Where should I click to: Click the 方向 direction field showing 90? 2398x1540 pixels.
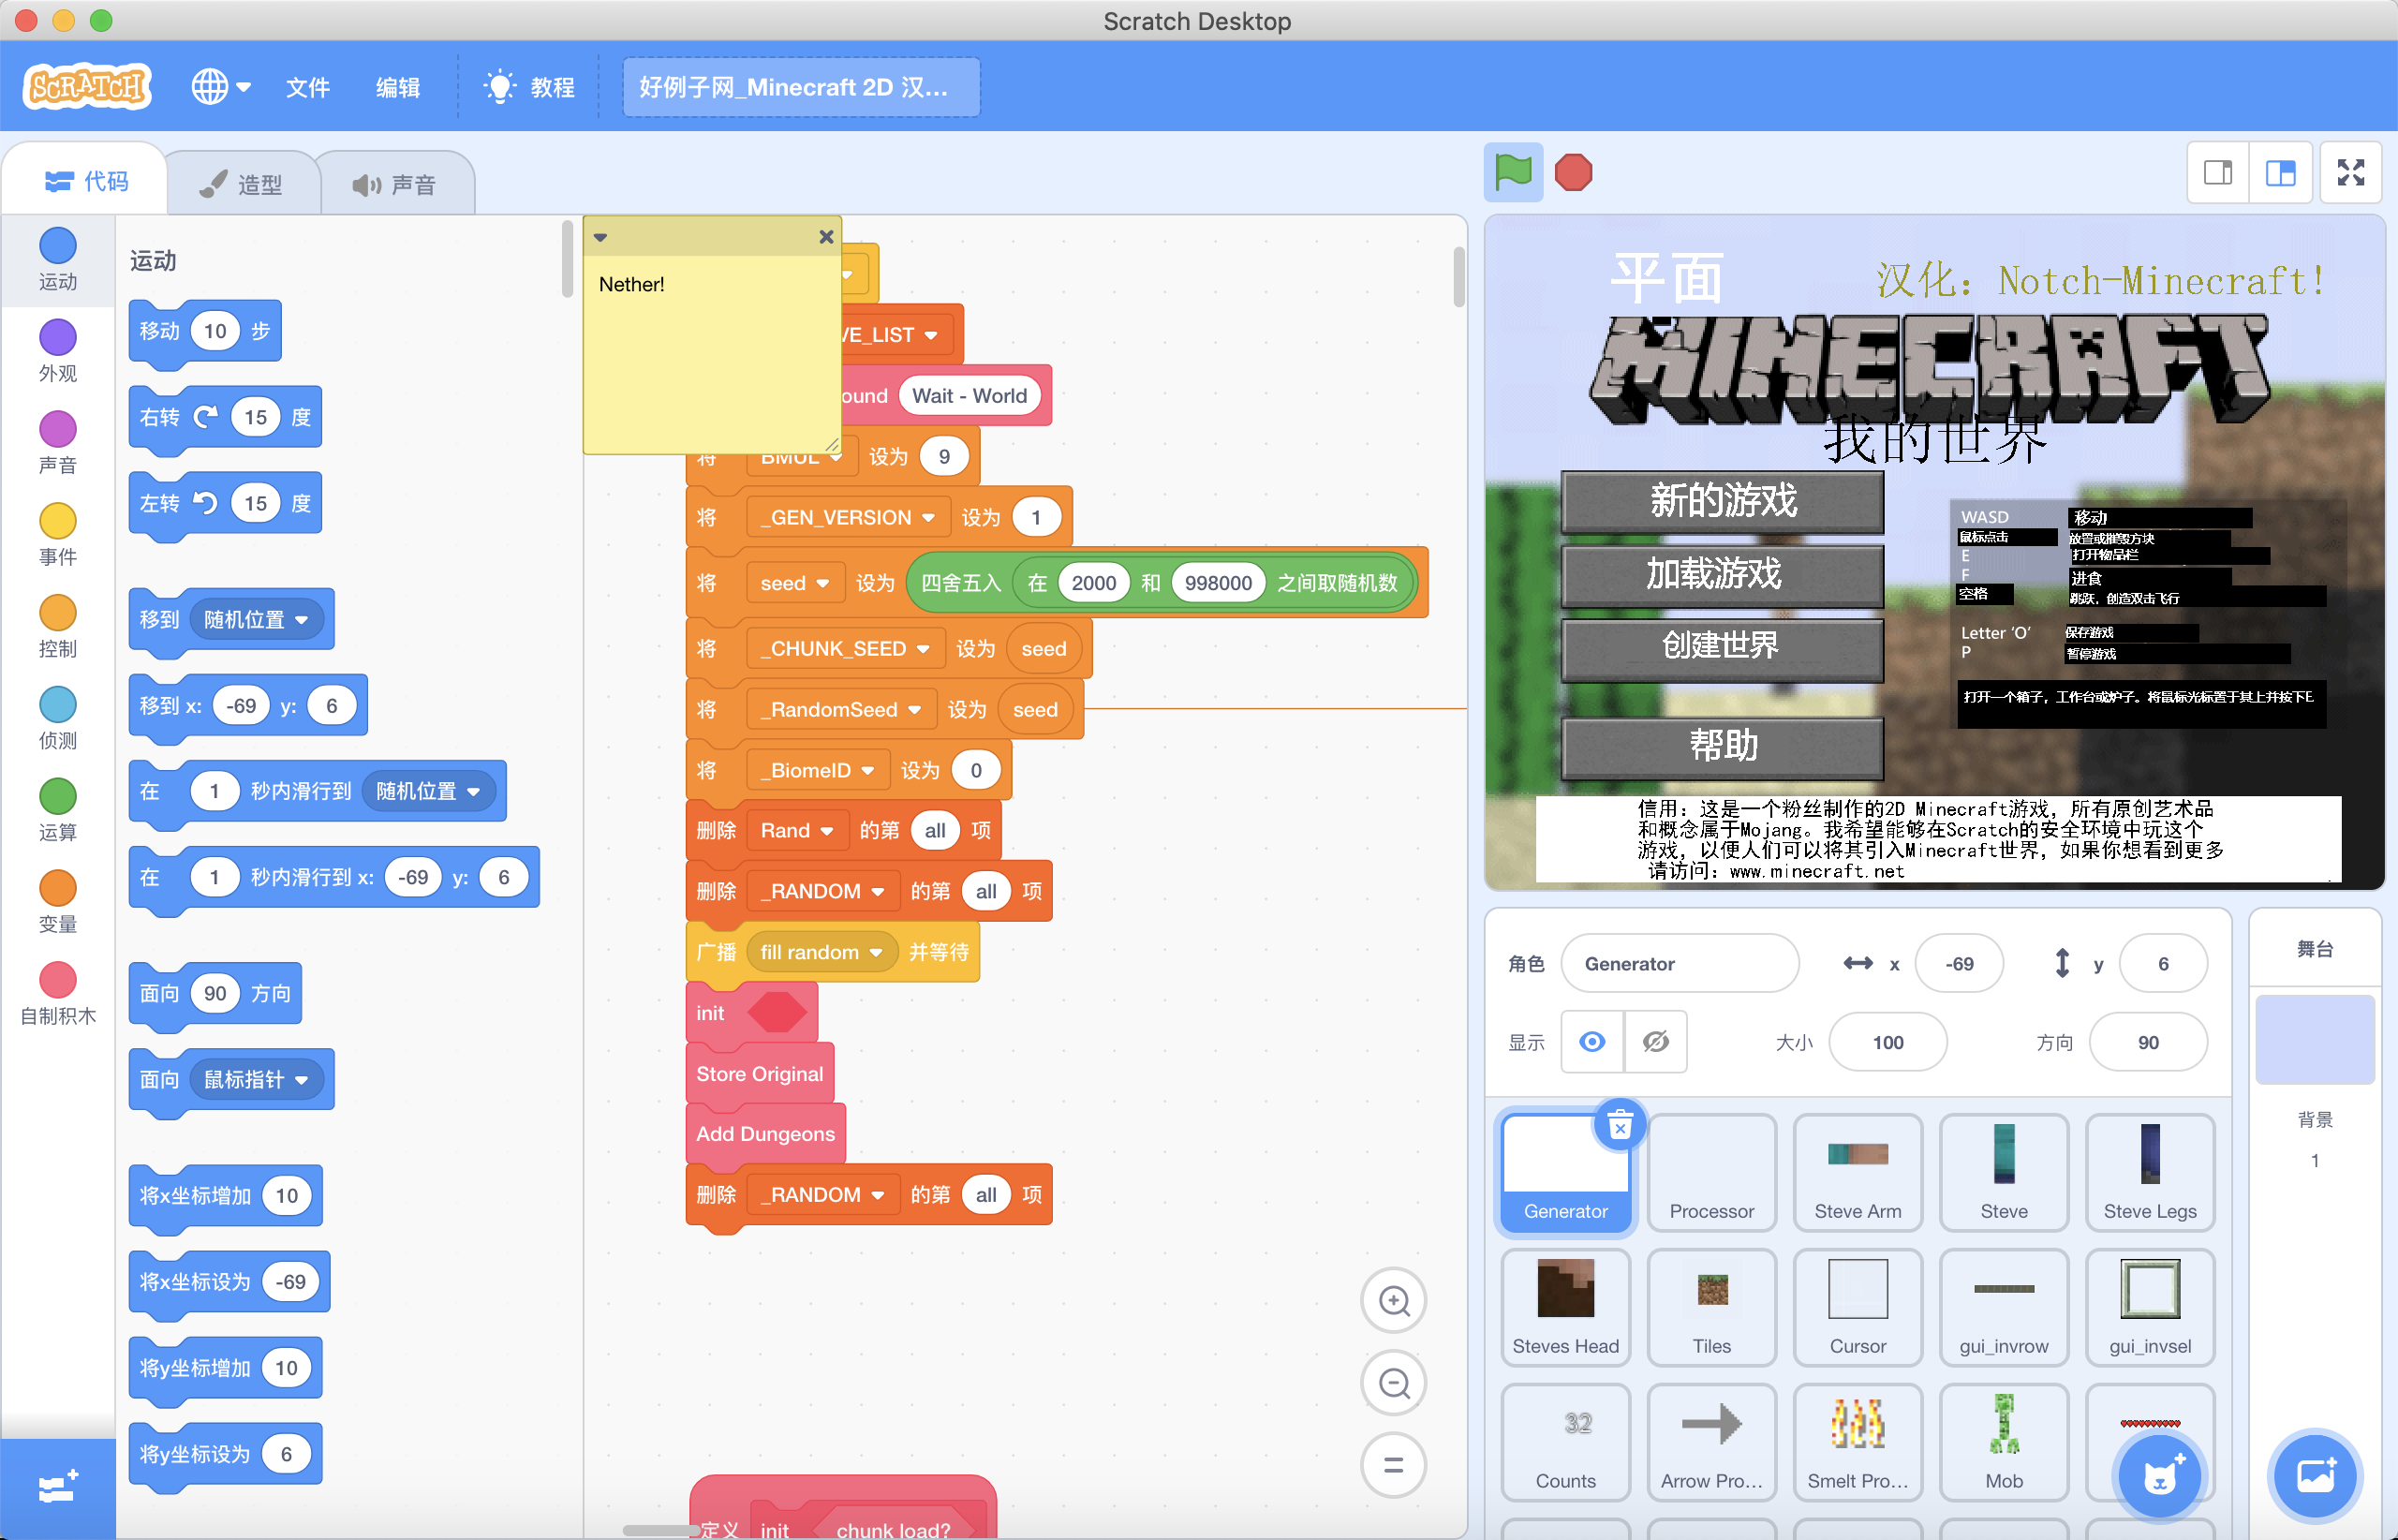tap(2147, 1042)
